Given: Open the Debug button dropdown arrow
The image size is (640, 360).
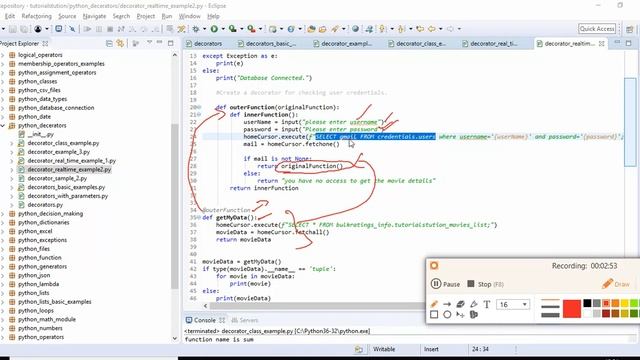Looking at the screenshot, I should coord(204,29).
